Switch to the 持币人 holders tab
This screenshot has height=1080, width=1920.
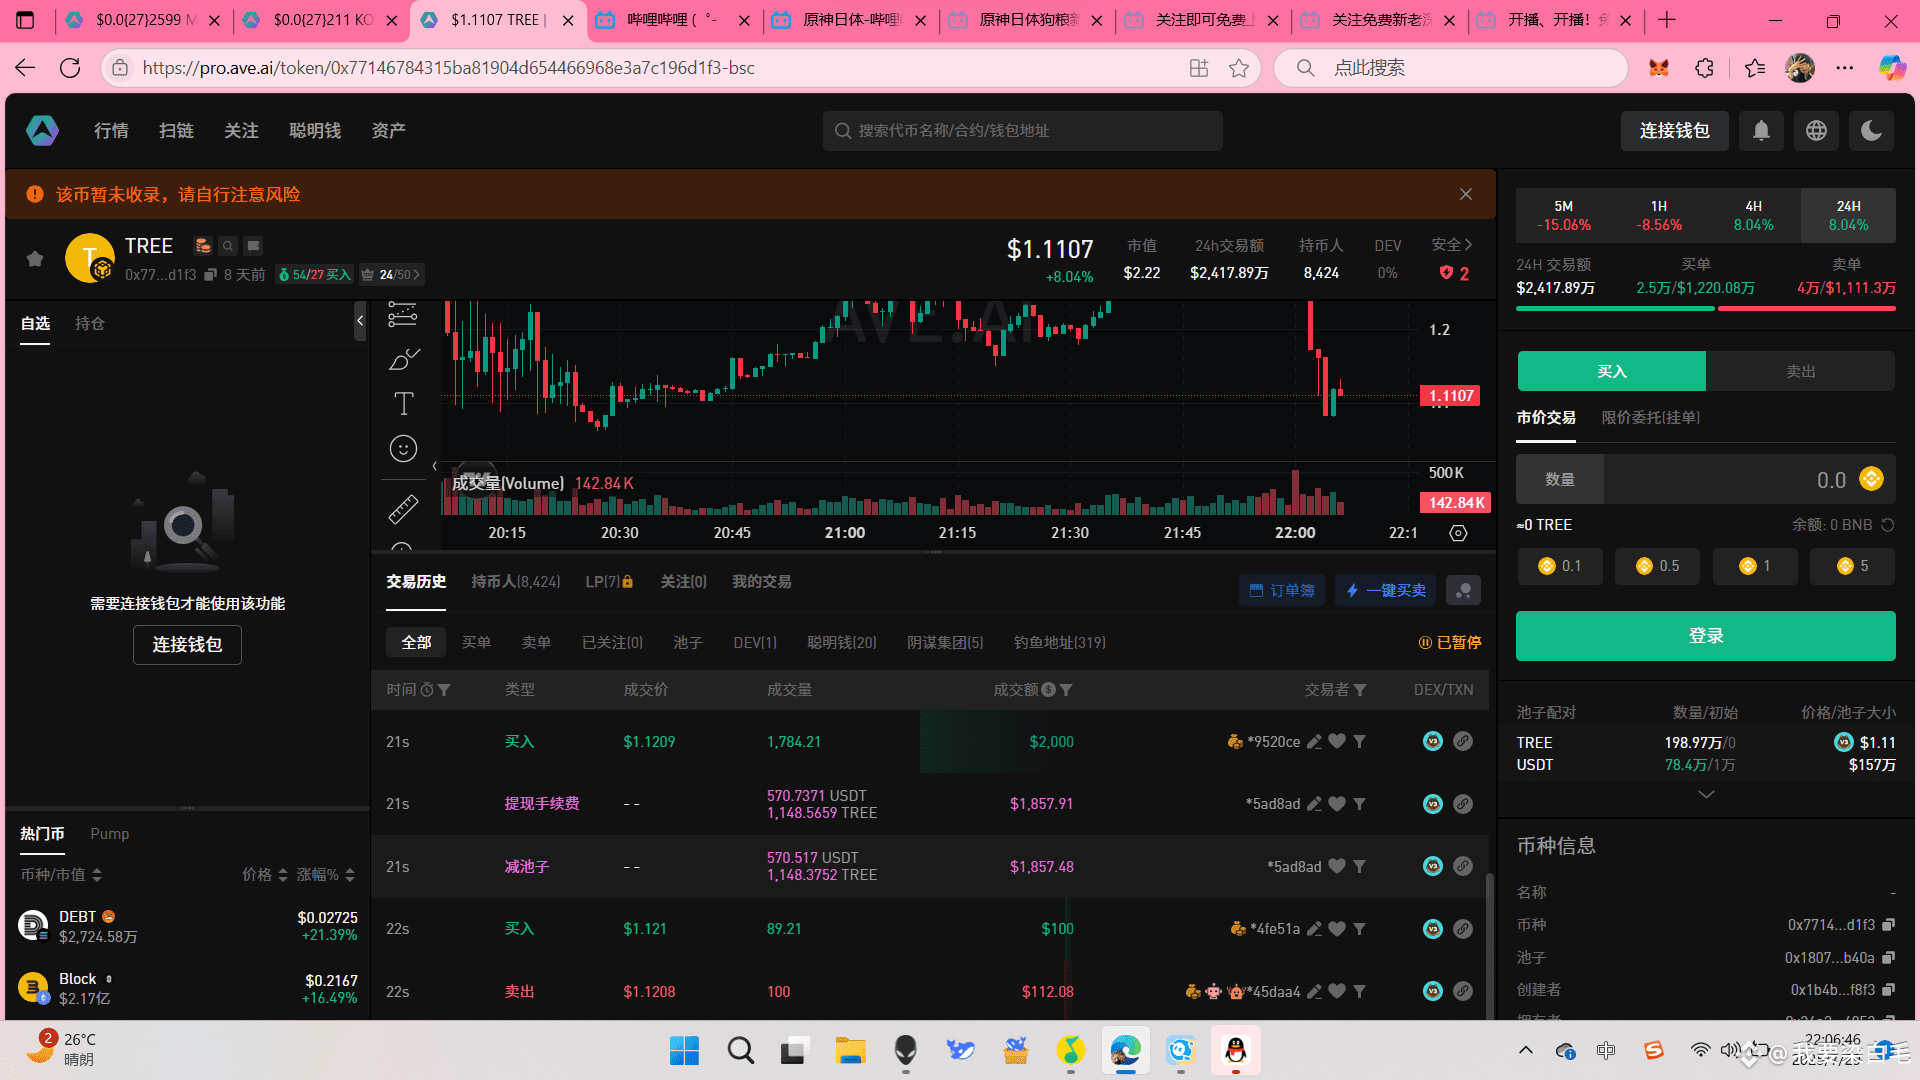516,582
